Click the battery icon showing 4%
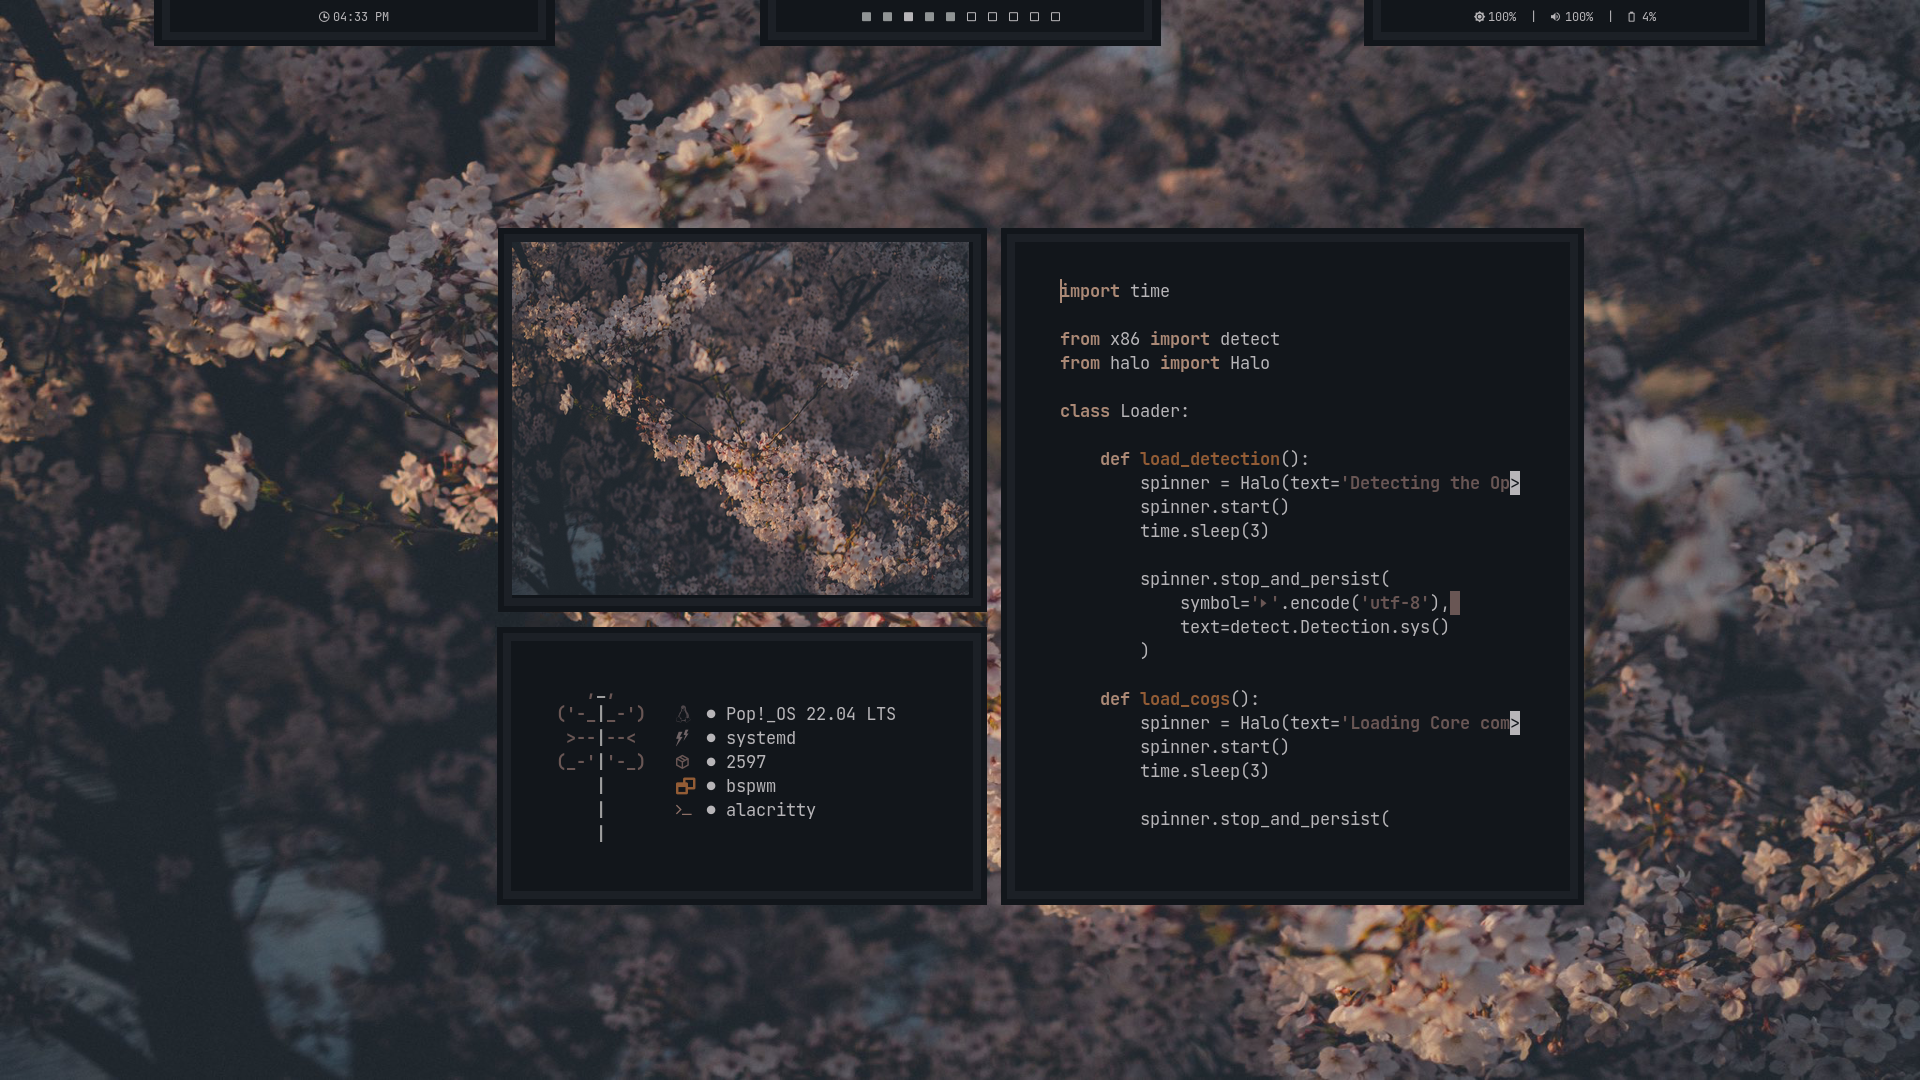This screenshot has height=1080, width=1920. coord(1631,17)
